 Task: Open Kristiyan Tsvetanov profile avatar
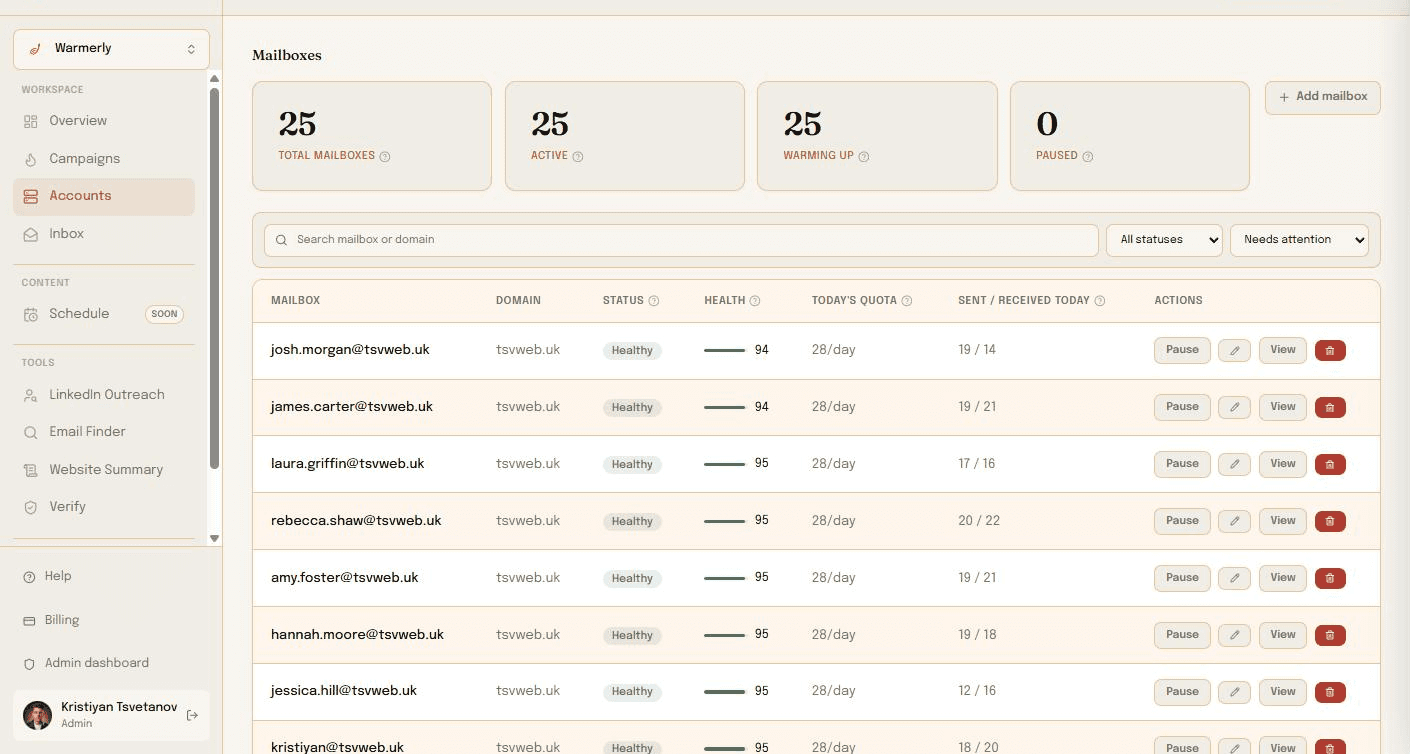coord(37,715)
